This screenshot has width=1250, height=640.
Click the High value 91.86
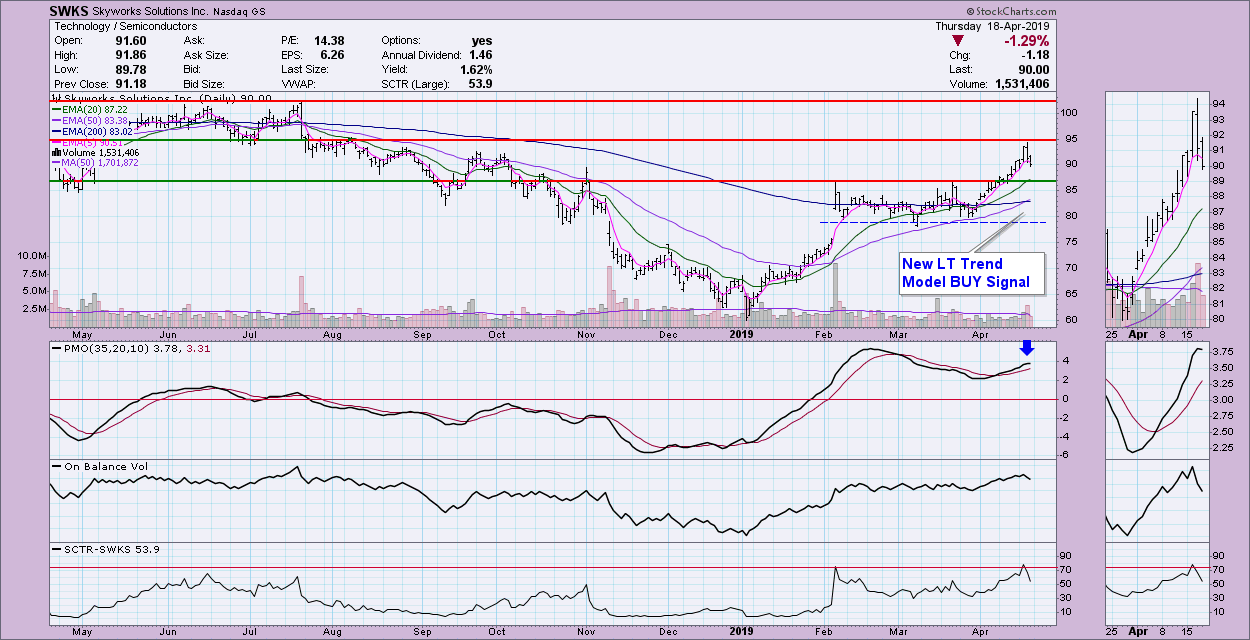pyautogui.click(x=130, y=56)
